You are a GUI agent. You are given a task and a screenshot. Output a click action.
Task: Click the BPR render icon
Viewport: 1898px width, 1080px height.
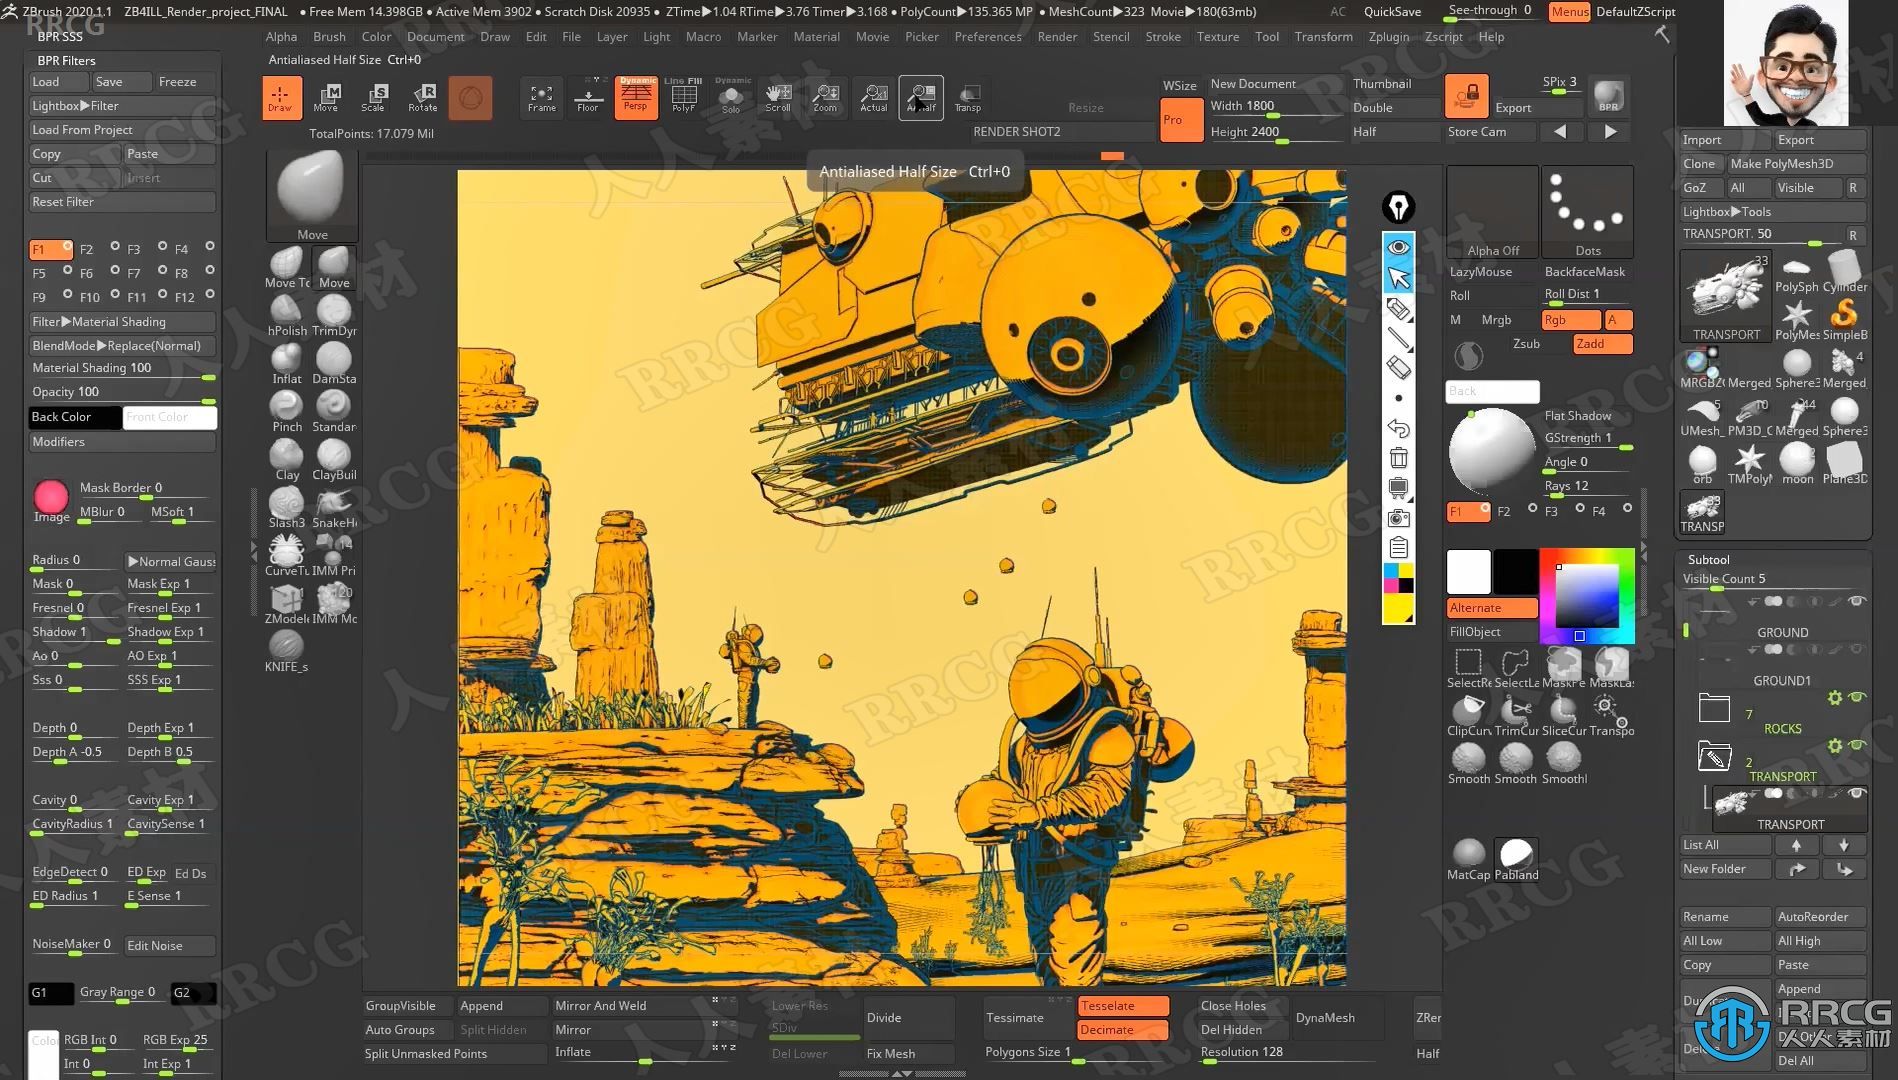click(x=1608, y=96)
